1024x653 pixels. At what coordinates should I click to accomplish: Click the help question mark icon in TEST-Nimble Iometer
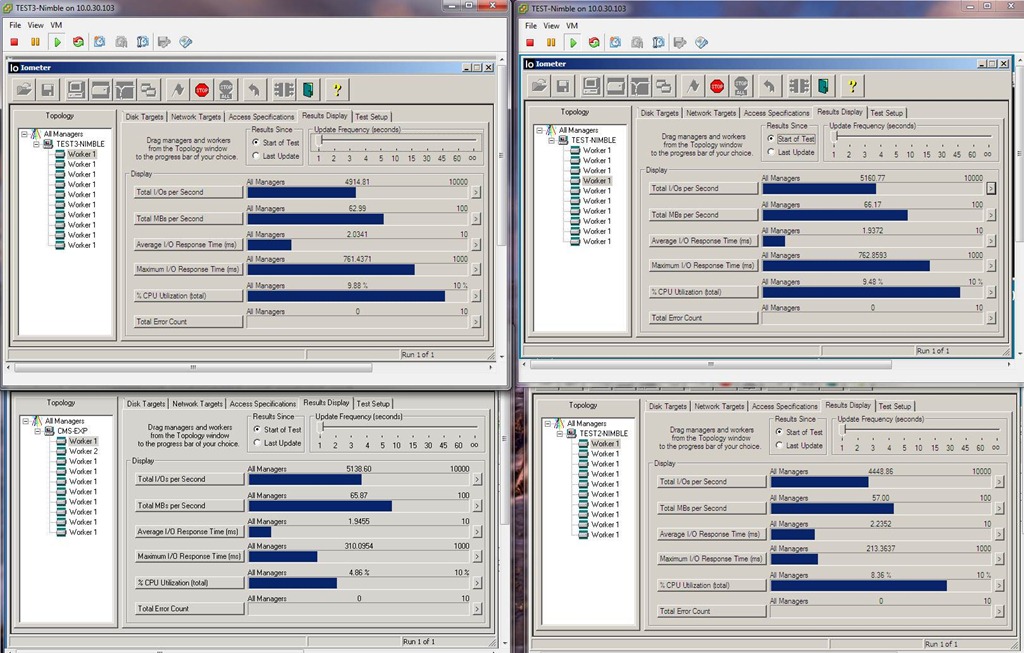point(853,86)
